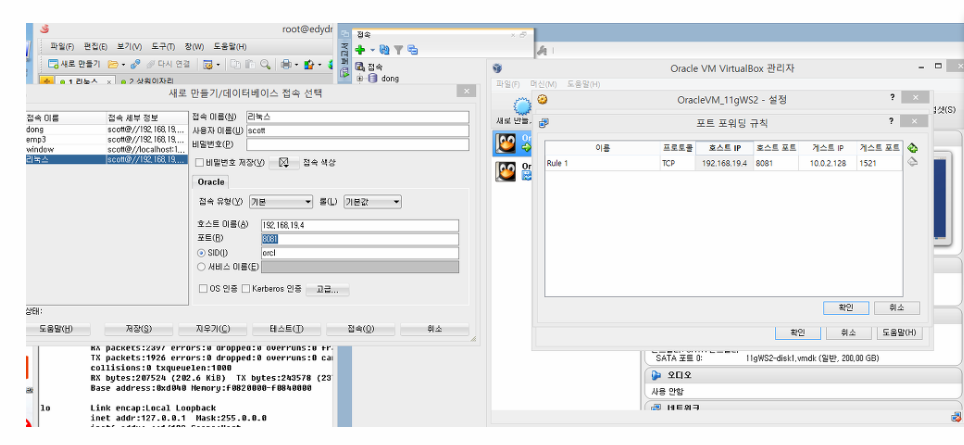Screen dimensions: 964x445
Task: Click the connection name input field
Action: pos(357,117)
